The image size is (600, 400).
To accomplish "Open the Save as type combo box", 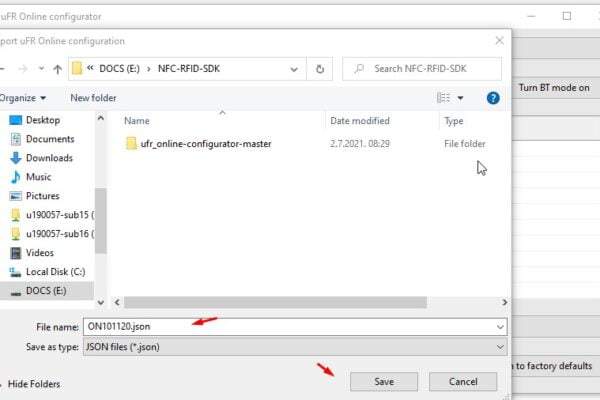I will [295, 347].
